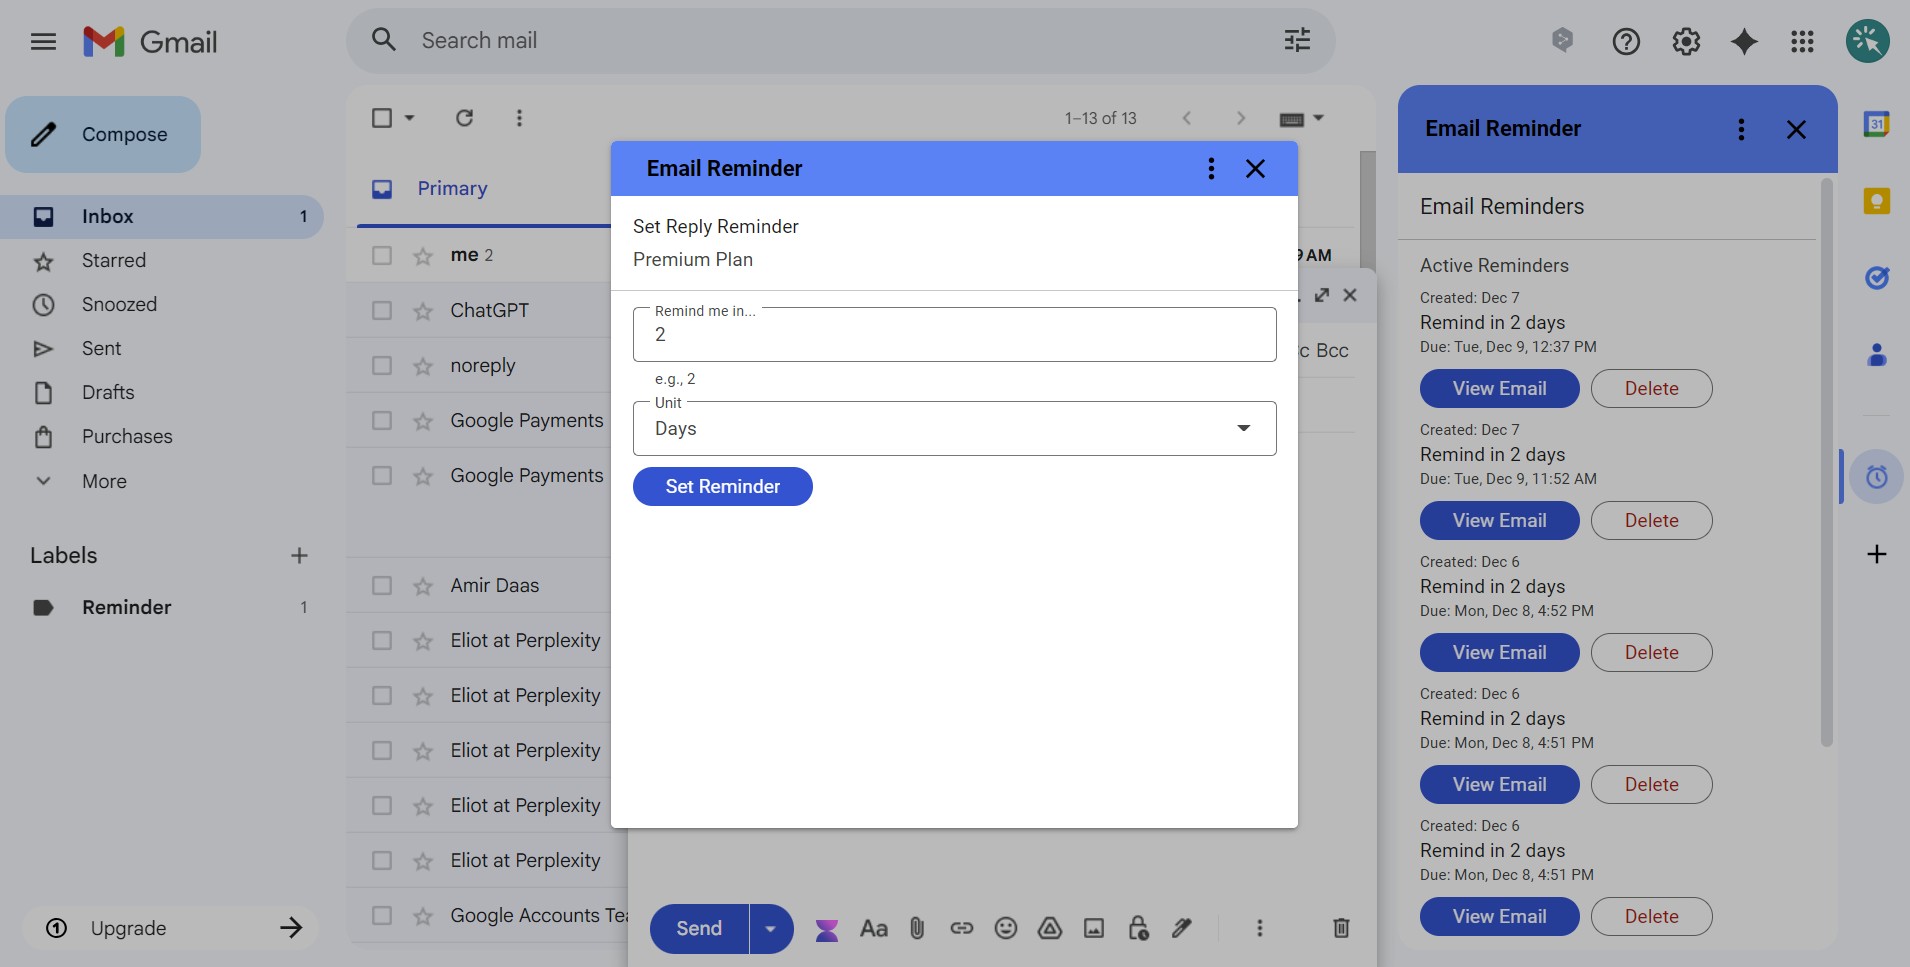Expand the More send options arrow
The height and width of the screenshot is (967, 1910).
(770, 928)
